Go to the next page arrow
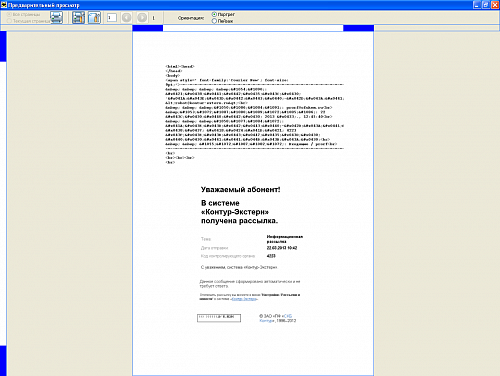Screen dimensions: 500x376 click(x=142, y=17)
